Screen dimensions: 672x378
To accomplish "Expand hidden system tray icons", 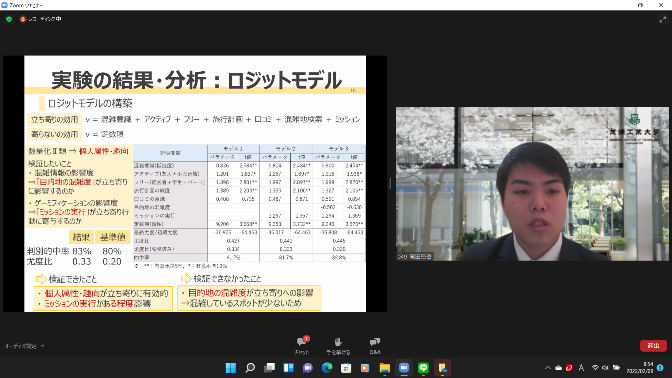I will (x=548, y=368).
